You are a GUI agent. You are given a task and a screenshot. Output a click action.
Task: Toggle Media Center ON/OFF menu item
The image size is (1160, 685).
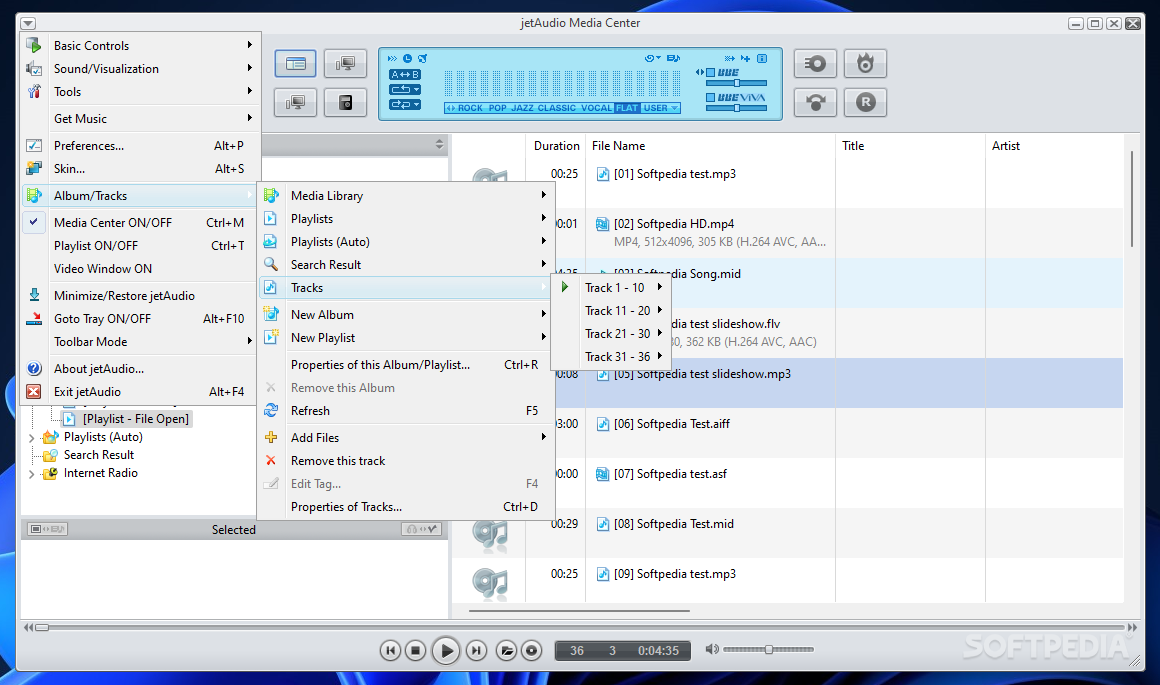tap(138, 223)
